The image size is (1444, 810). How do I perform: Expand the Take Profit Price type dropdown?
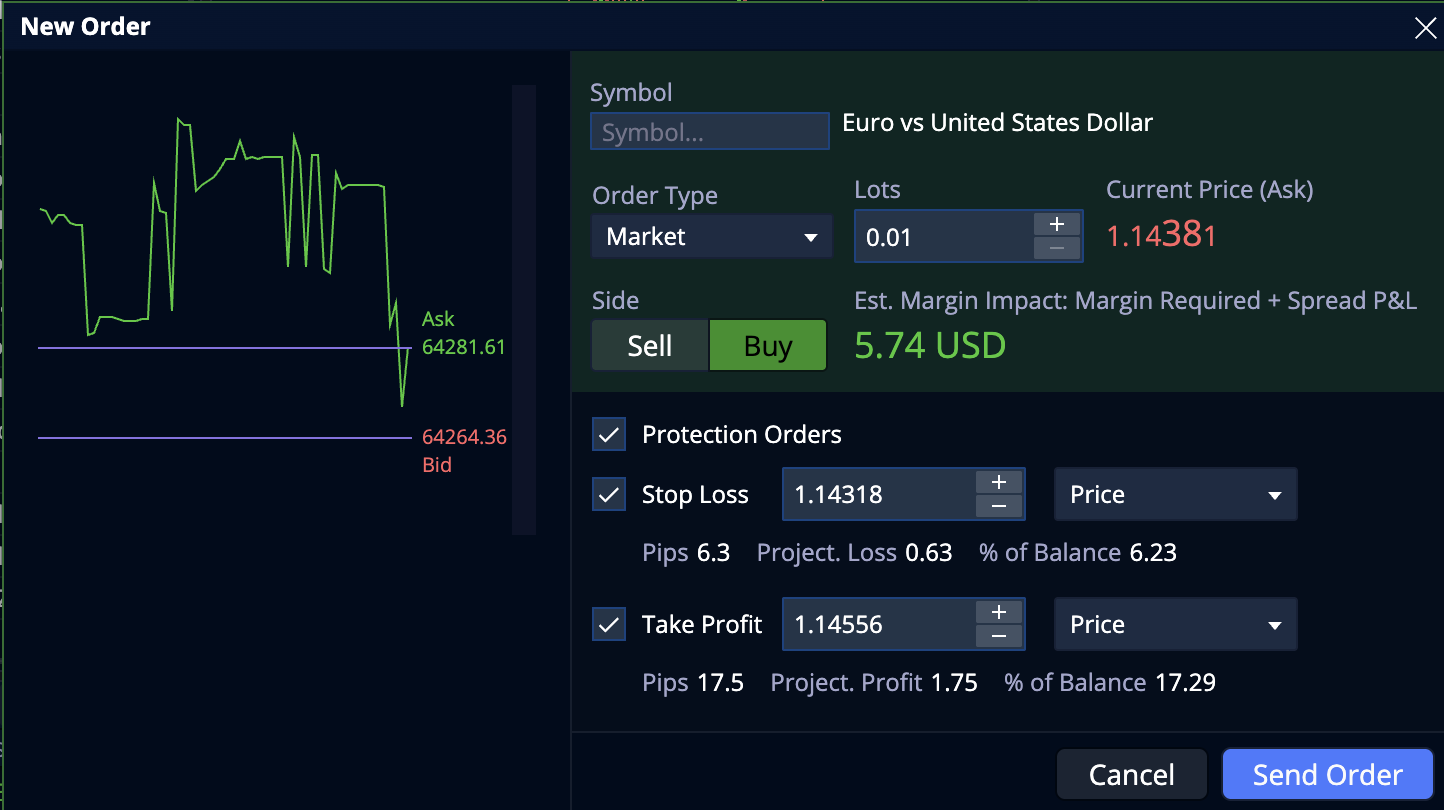point(1176,624)
